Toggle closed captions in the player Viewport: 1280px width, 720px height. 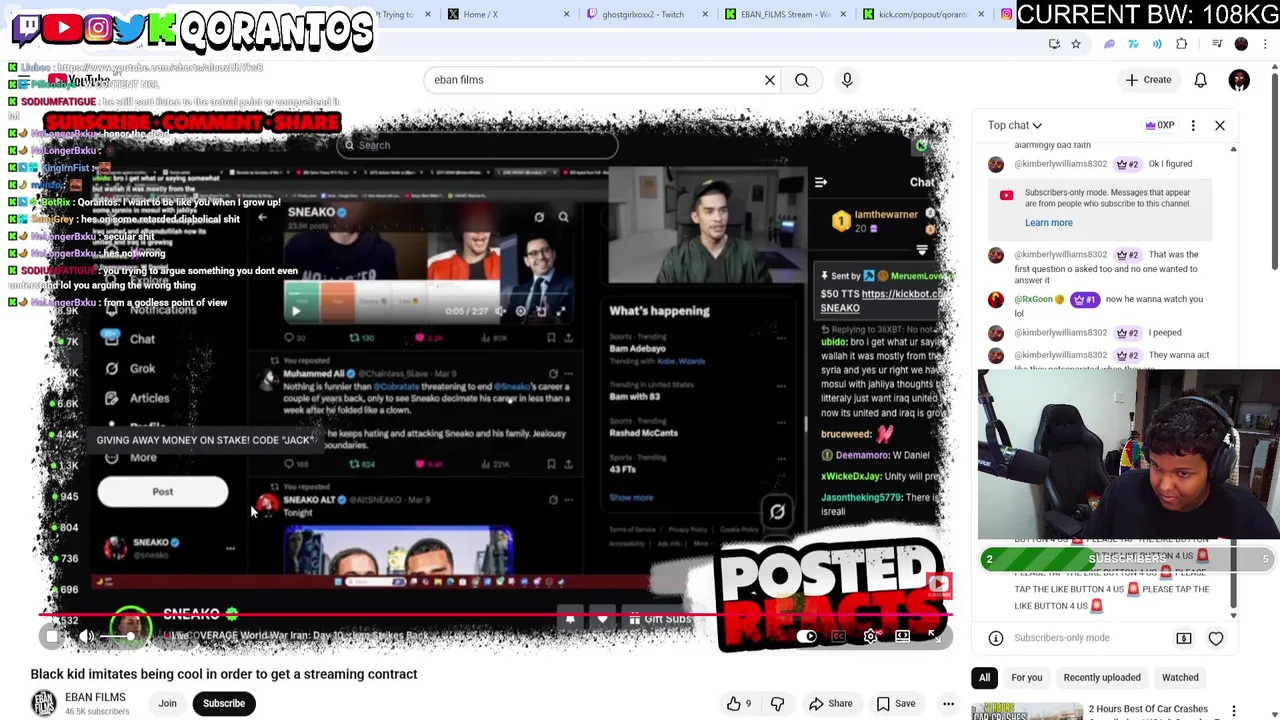[x=839, y=636]
